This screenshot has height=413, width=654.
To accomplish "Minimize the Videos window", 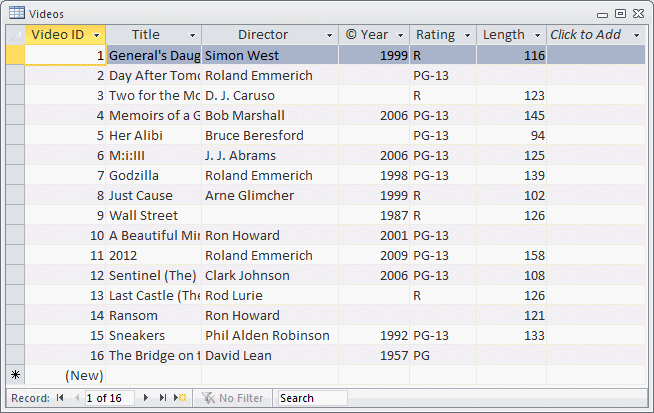I will tap(602, 15).
